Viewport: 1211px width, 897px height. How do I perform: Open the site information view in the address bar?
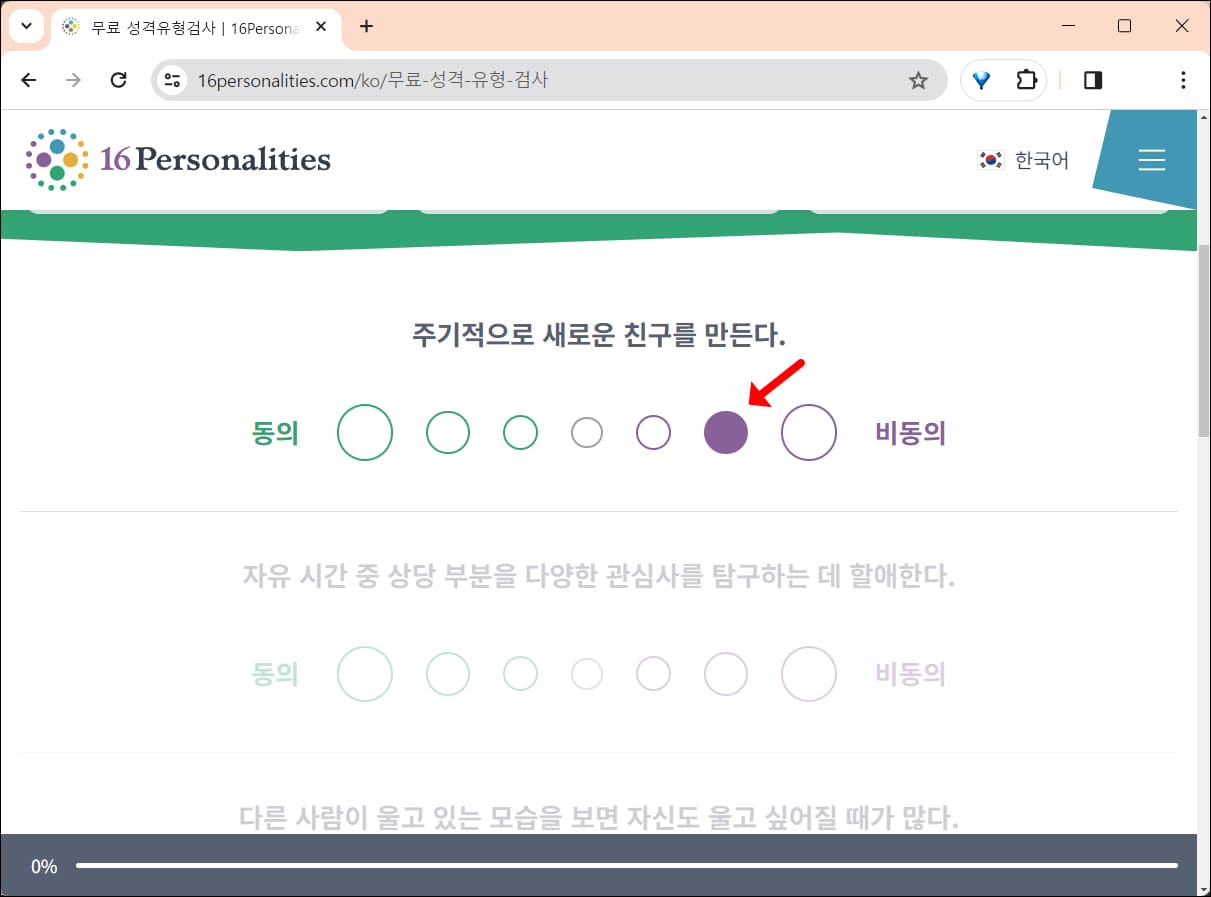click(172, 80)
